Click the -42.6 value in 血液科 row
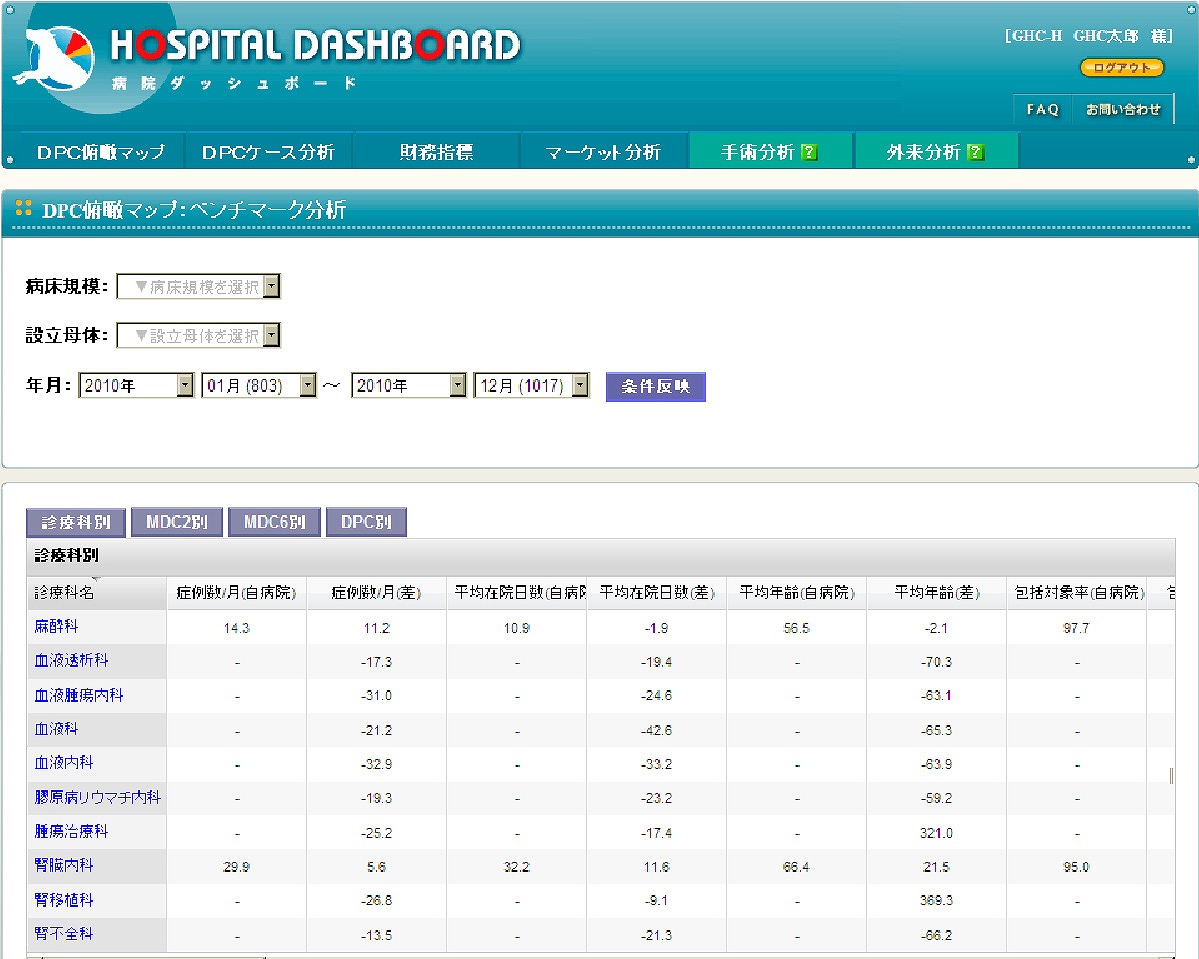Image resolution: width=1199 pixels, height=959 pixels. click(x=656, y=730)
